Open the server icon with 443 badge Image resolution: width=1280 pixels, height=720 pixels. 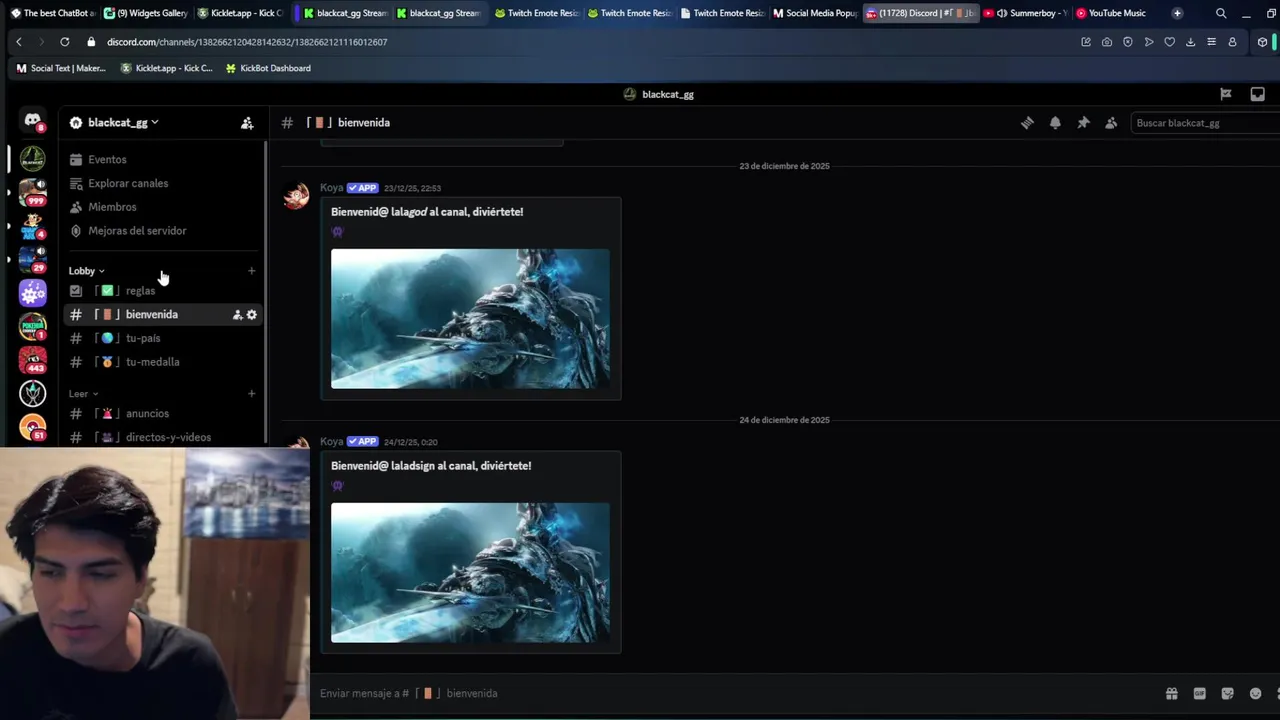tap(32, 360)
